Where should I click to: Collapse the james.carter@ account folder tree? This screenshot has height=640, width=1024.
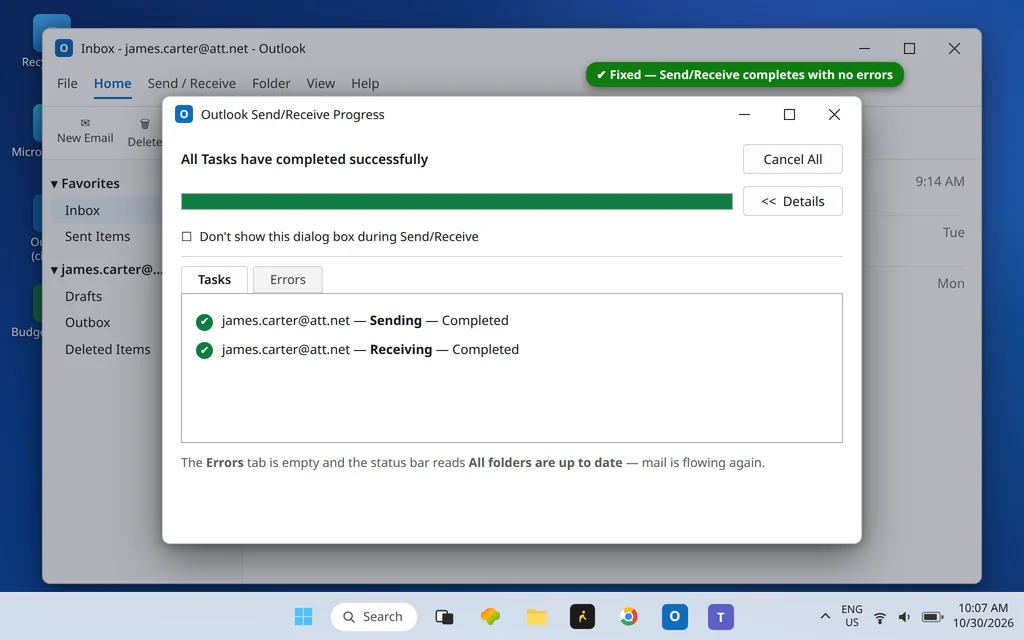55,270
